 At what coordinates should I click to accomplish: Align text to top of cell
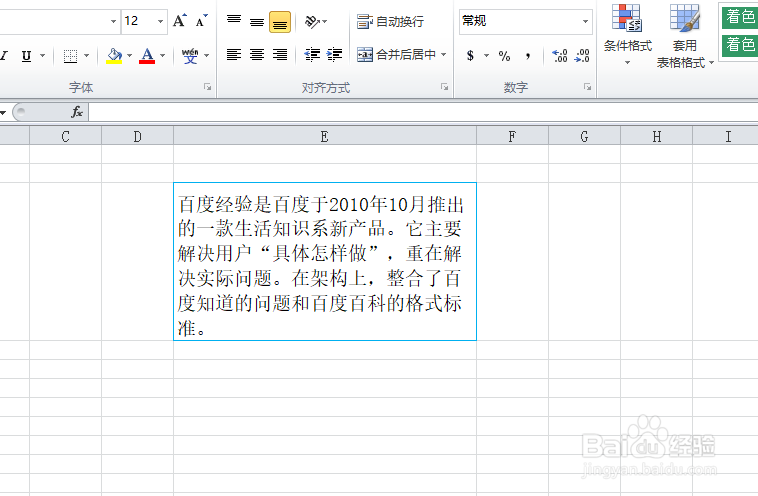click(234, 21)
